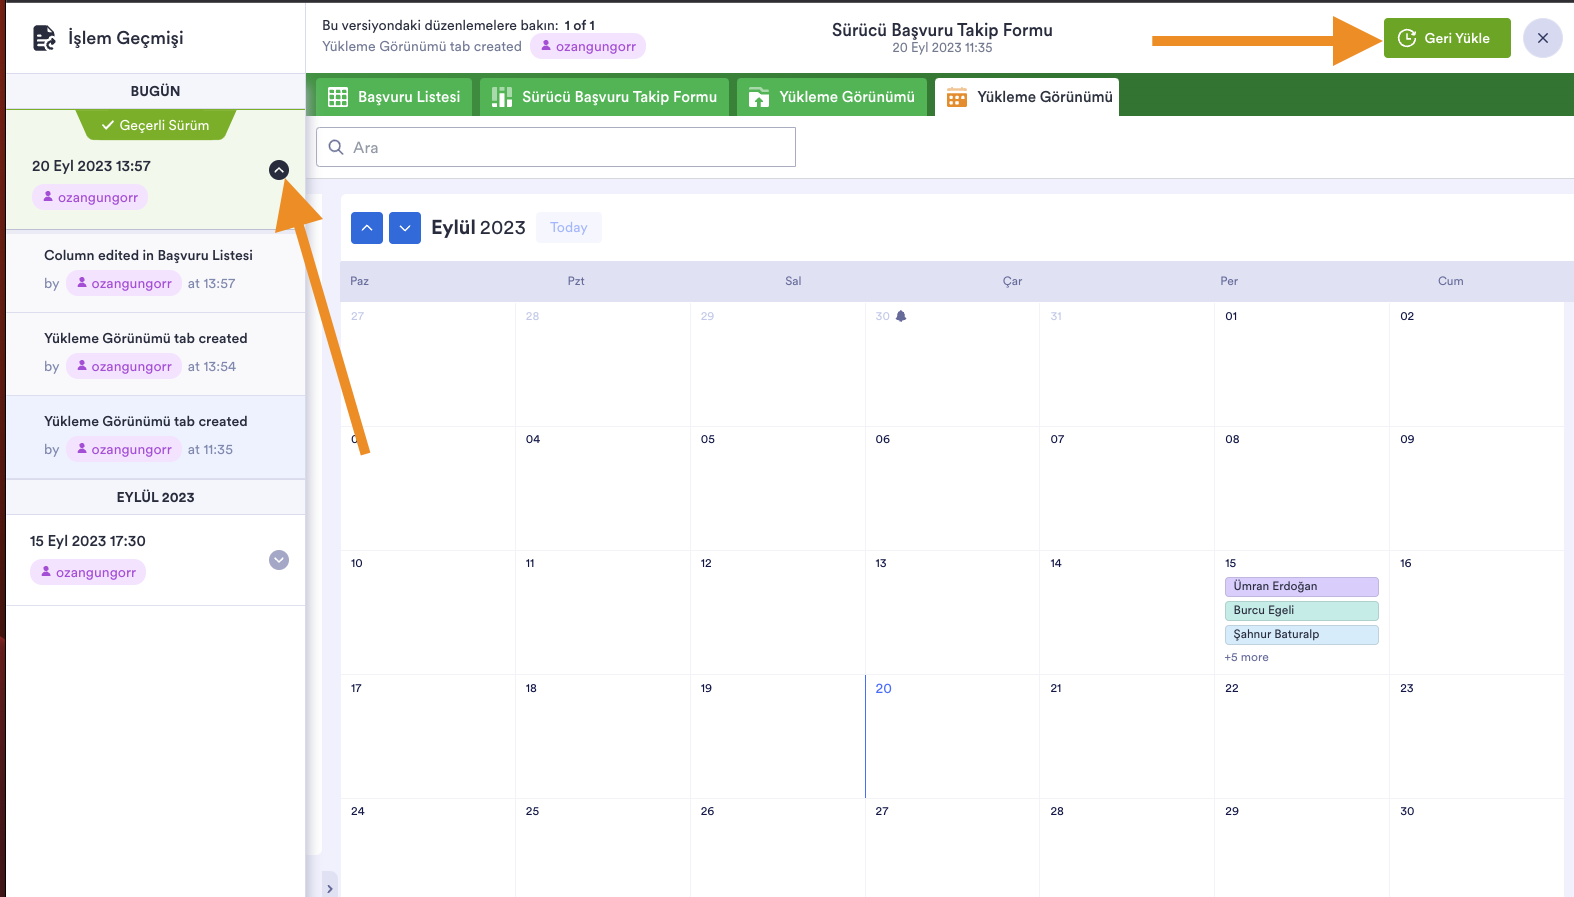Open the Sürücü Başvuru Takip Formu tab

click(605, 97)
